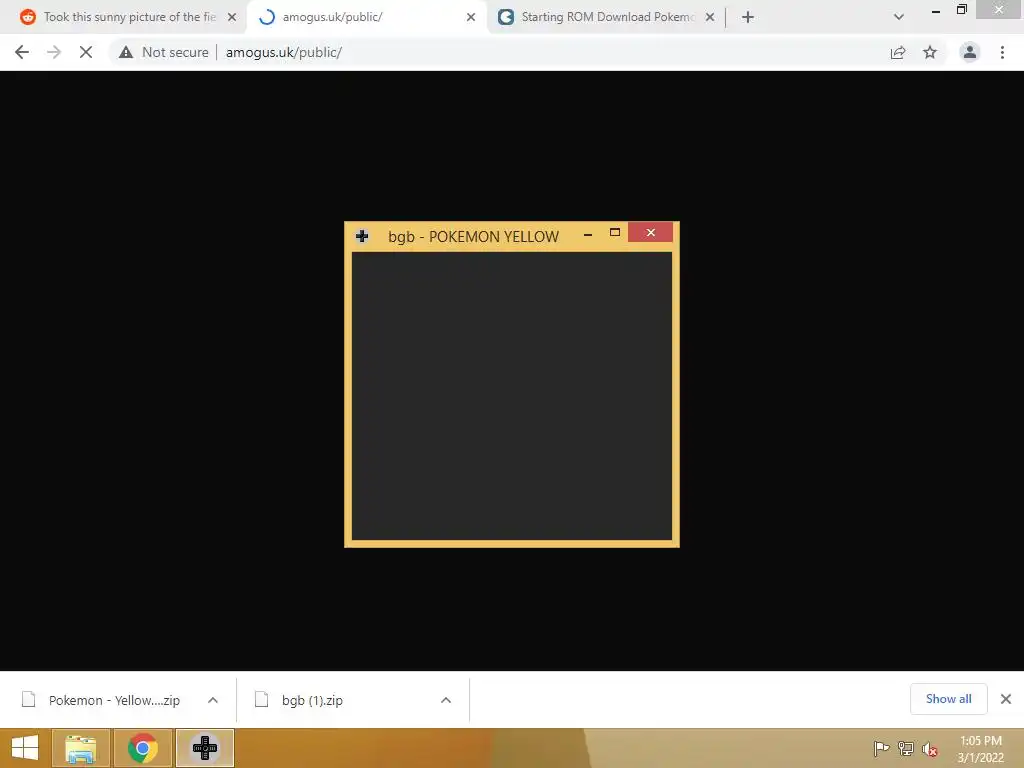Screen dimensions: 1024x768
Task: Share this page using share icon
Action: pyautogui.click(x=898, y=52)
